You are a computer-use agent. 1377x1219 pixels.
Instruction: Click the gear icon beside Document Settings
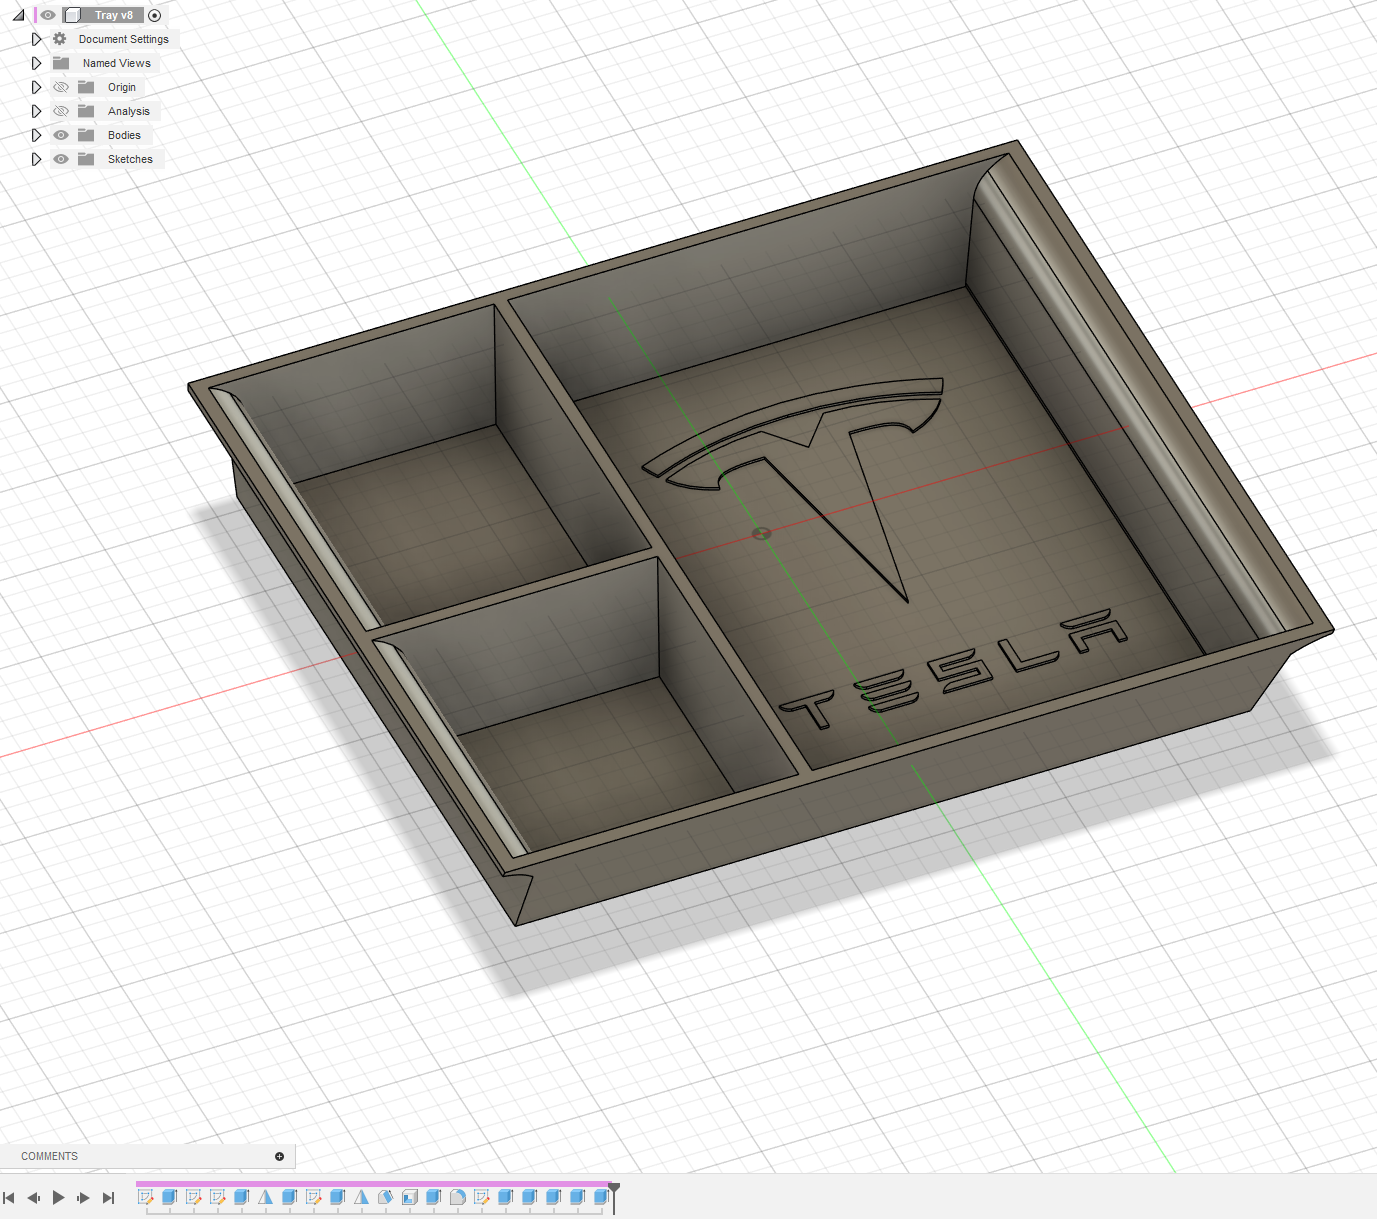pyautogui.click(x=60, y=39)
